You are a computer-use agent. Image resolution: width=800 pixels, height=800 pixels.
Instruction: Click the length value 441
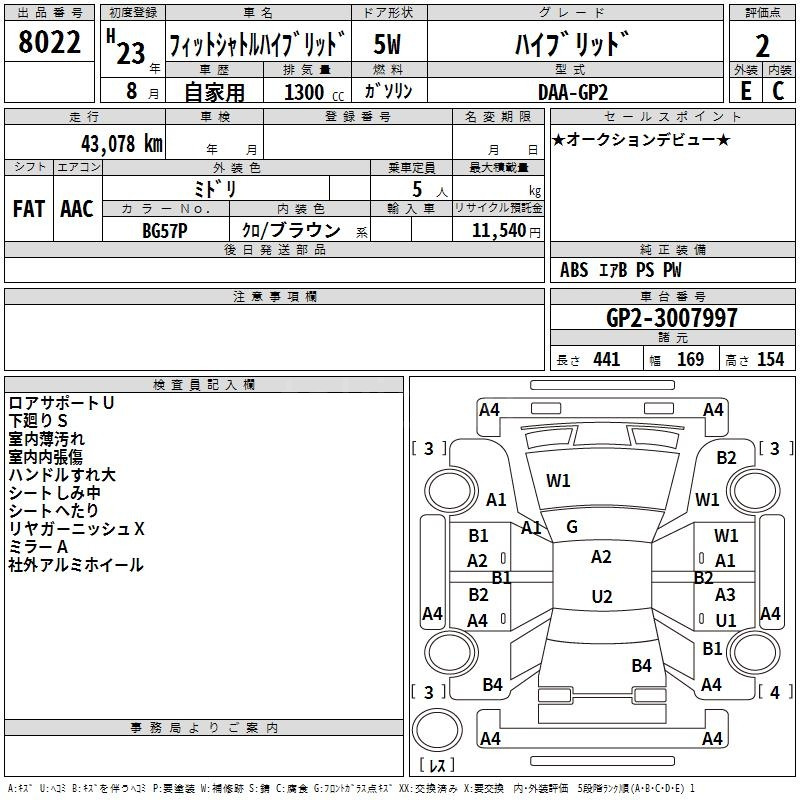pos(607,360)
